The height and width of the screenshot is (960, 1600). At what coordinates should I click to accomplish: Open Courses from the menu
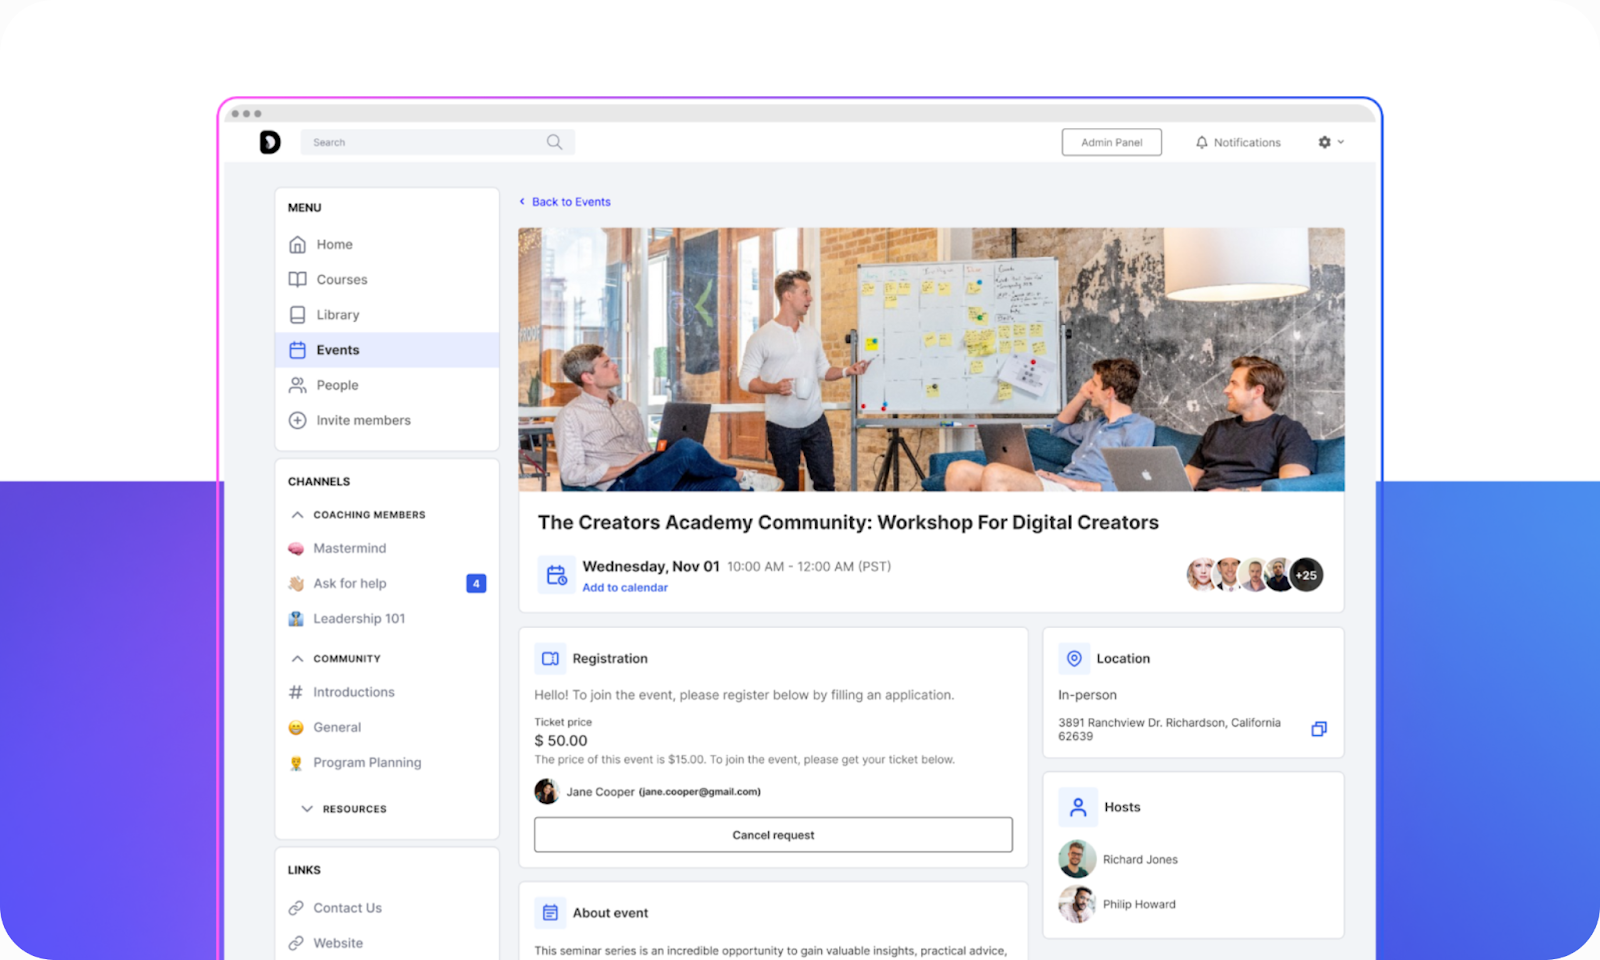tap(387, 279)
